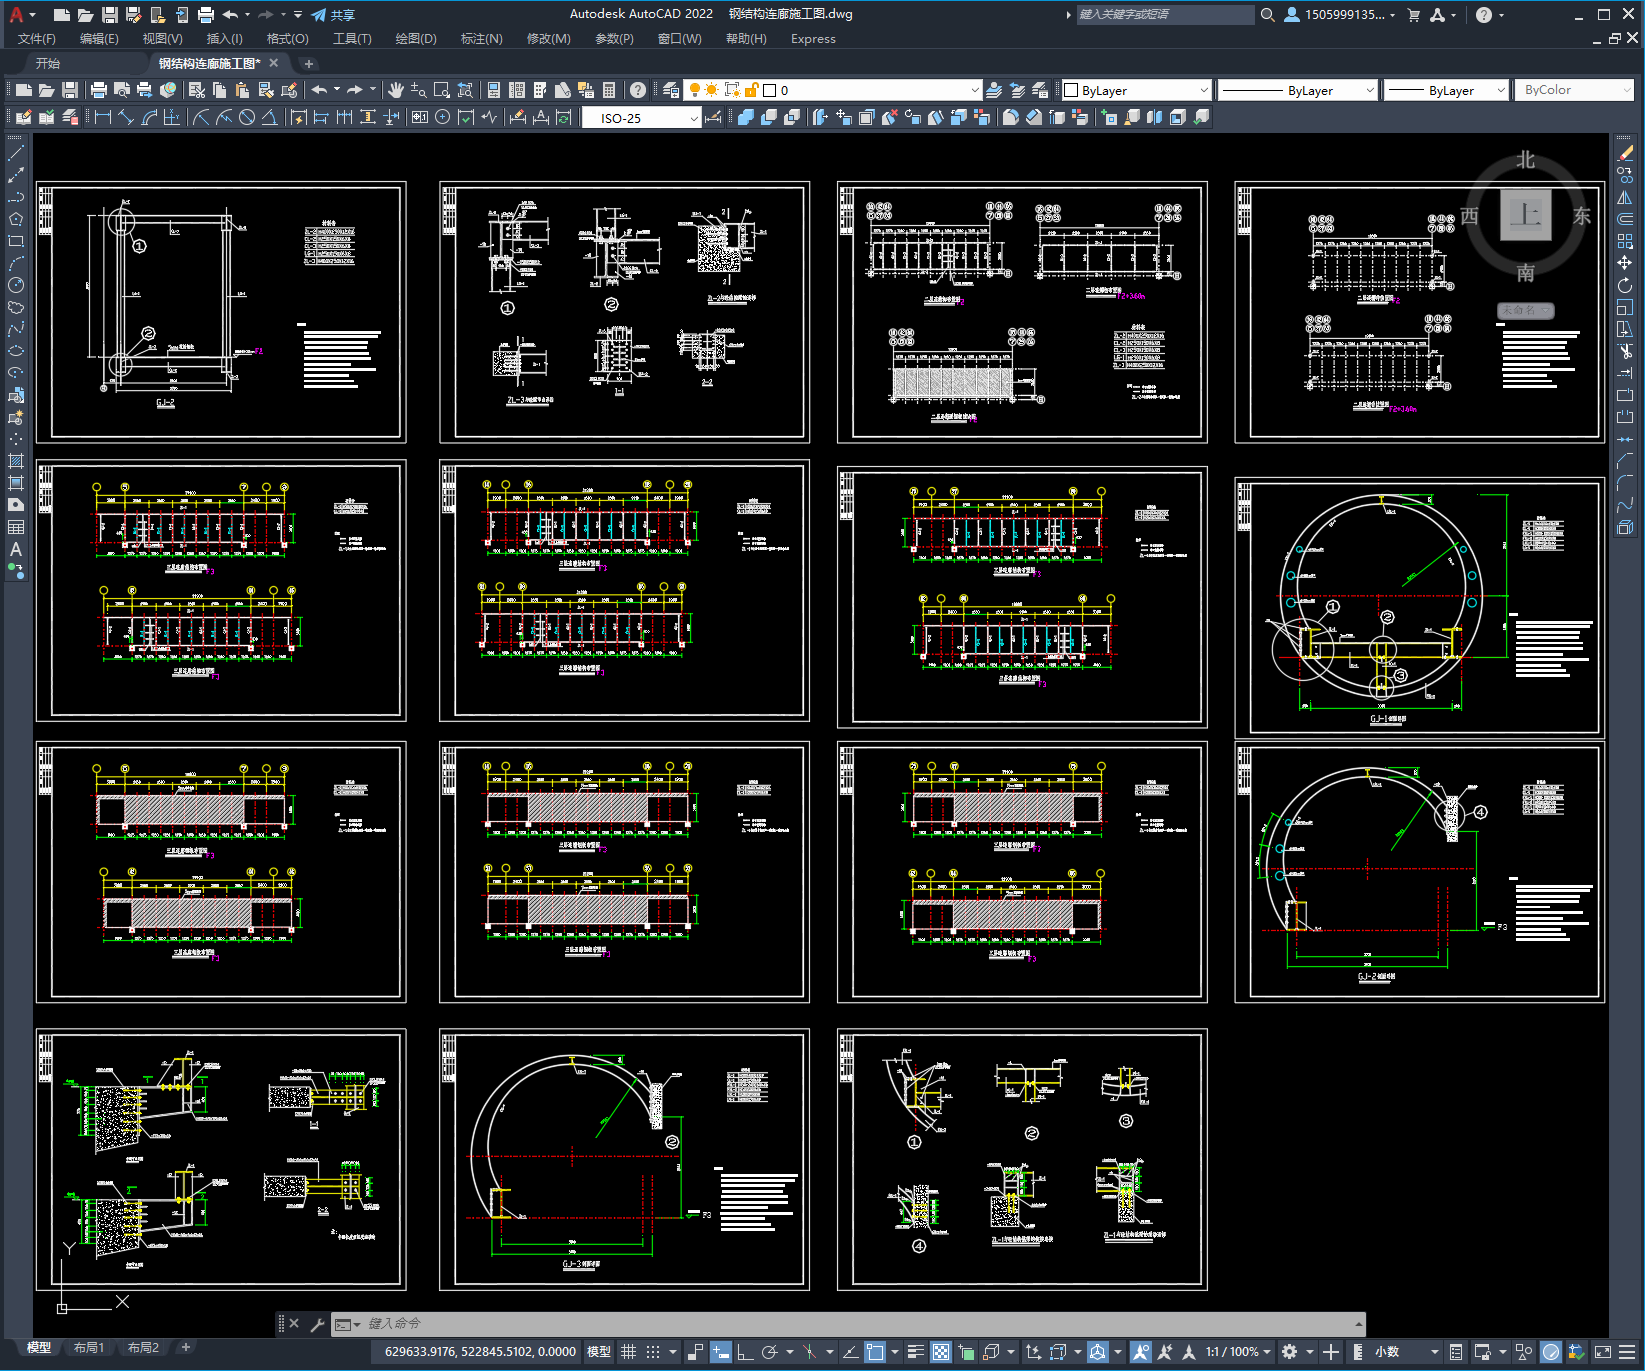Switch to the 布局1 layout tab
This screenshot has width=1645, height=1371.
coord(89,1348)
